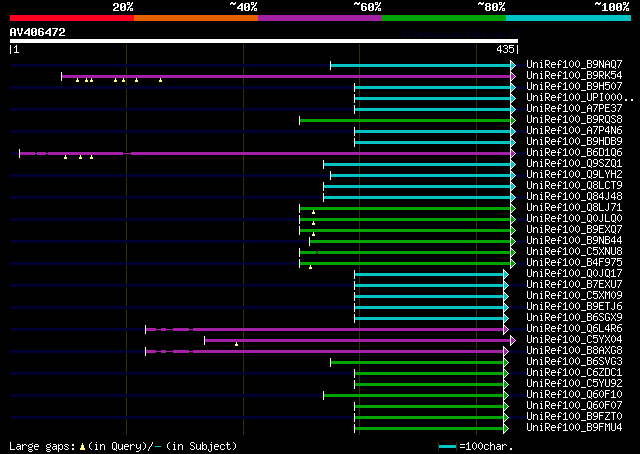This screenshot has width=640, height=454.
Task: Select the UniRef100_Q0JQ17 label
Action: pyautogui.click(x=574, y=274)
